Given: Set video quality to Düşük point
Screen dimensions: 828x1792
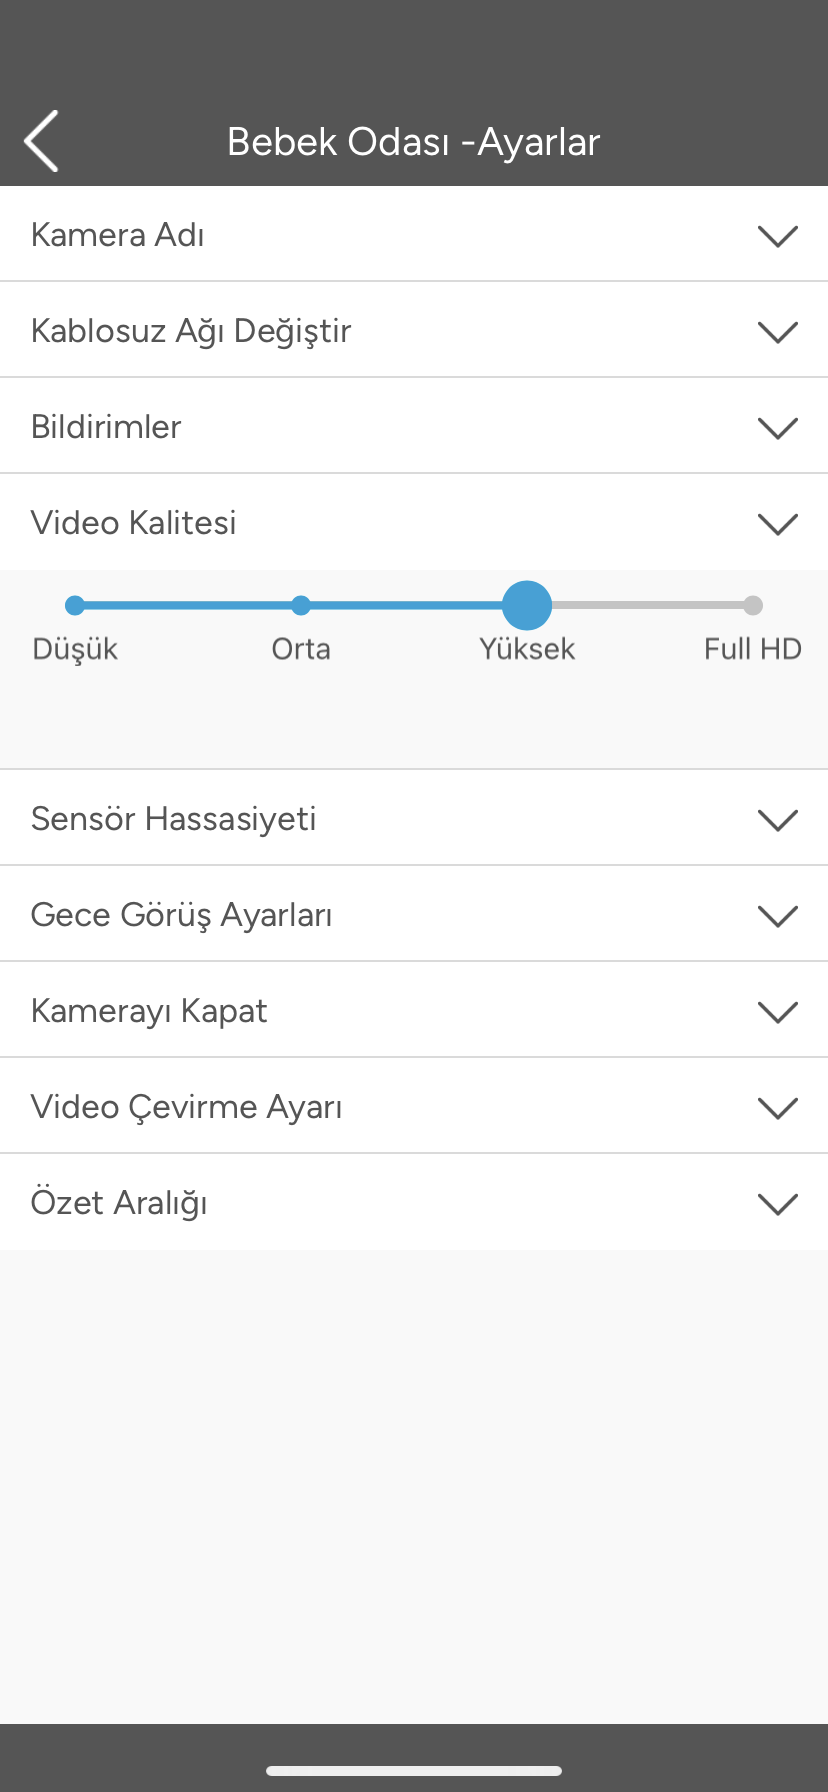Looking at the screenshot, I should click(75, 605).
